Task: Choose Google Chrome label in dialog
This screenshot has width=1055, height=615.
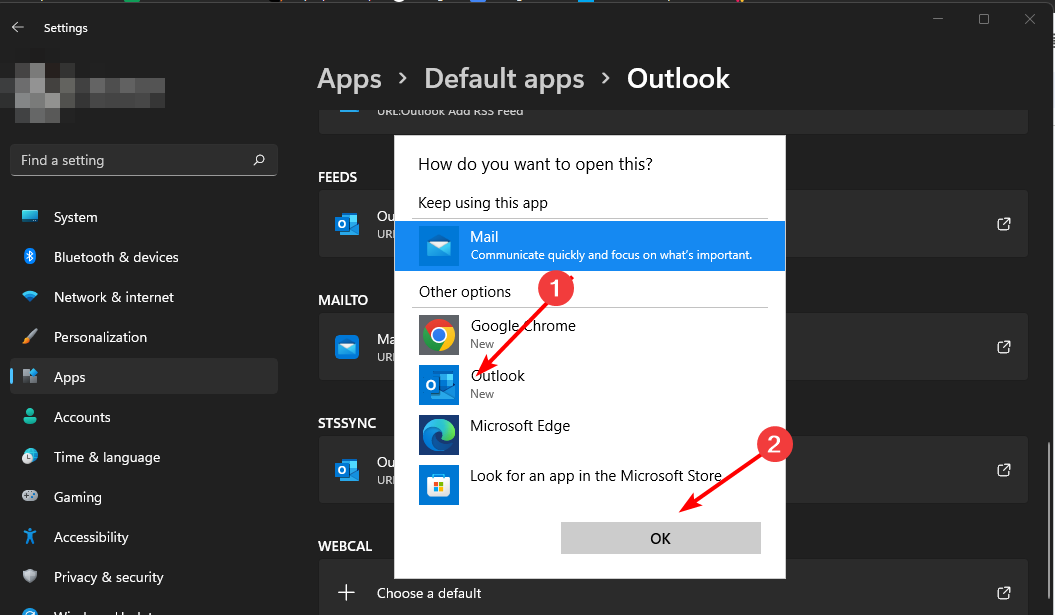Action: pos(523,326)
